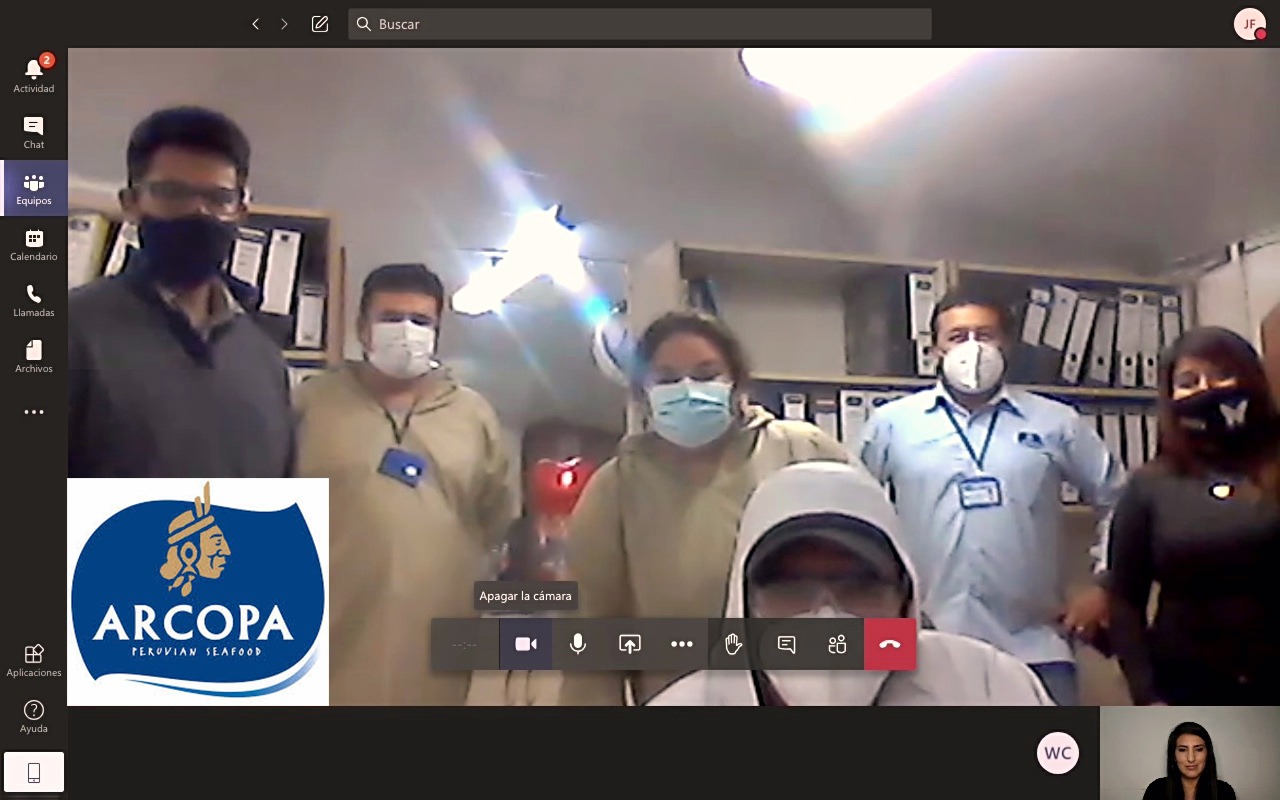Mute the microphone in call controls
This screenshot has width=1280, height=800.
(578, 644)
